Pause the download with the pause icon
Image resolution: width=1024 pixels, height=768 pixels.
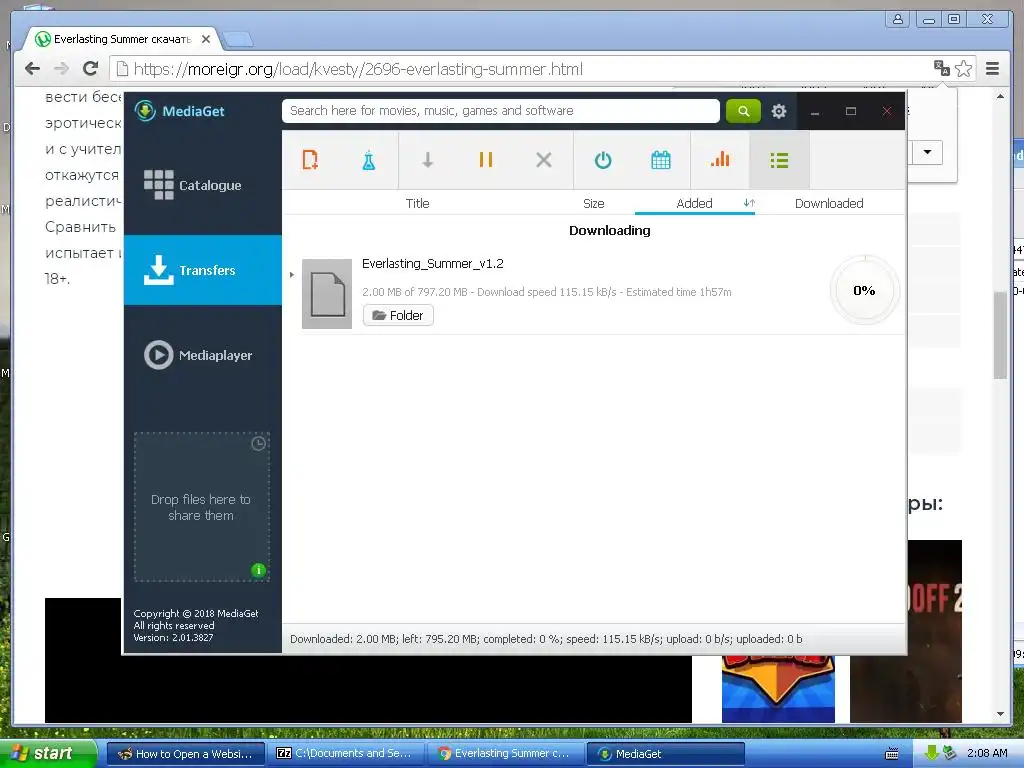point(485,160)
